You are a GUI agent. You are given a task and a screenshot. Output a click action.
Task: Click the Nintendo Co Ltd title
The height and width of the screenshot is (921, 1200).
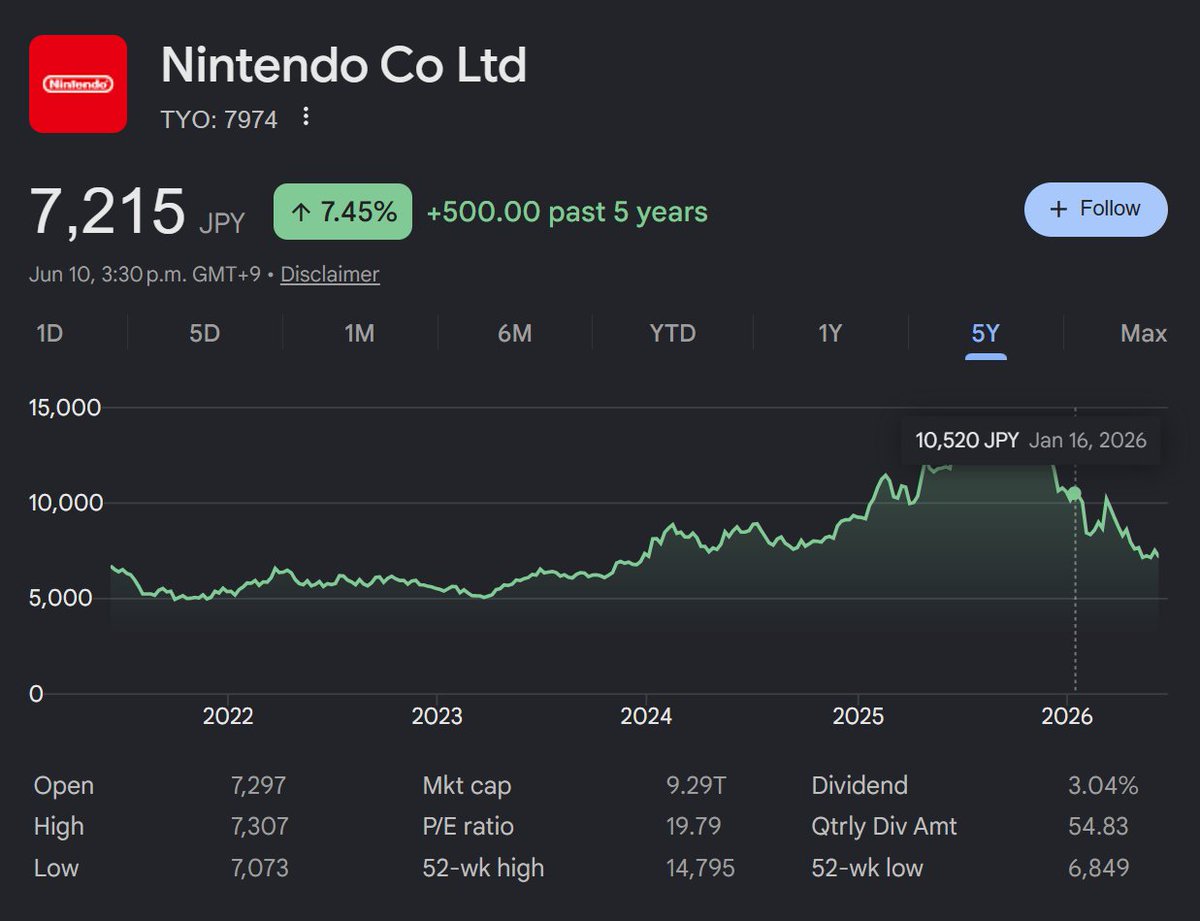click(344, 66)
